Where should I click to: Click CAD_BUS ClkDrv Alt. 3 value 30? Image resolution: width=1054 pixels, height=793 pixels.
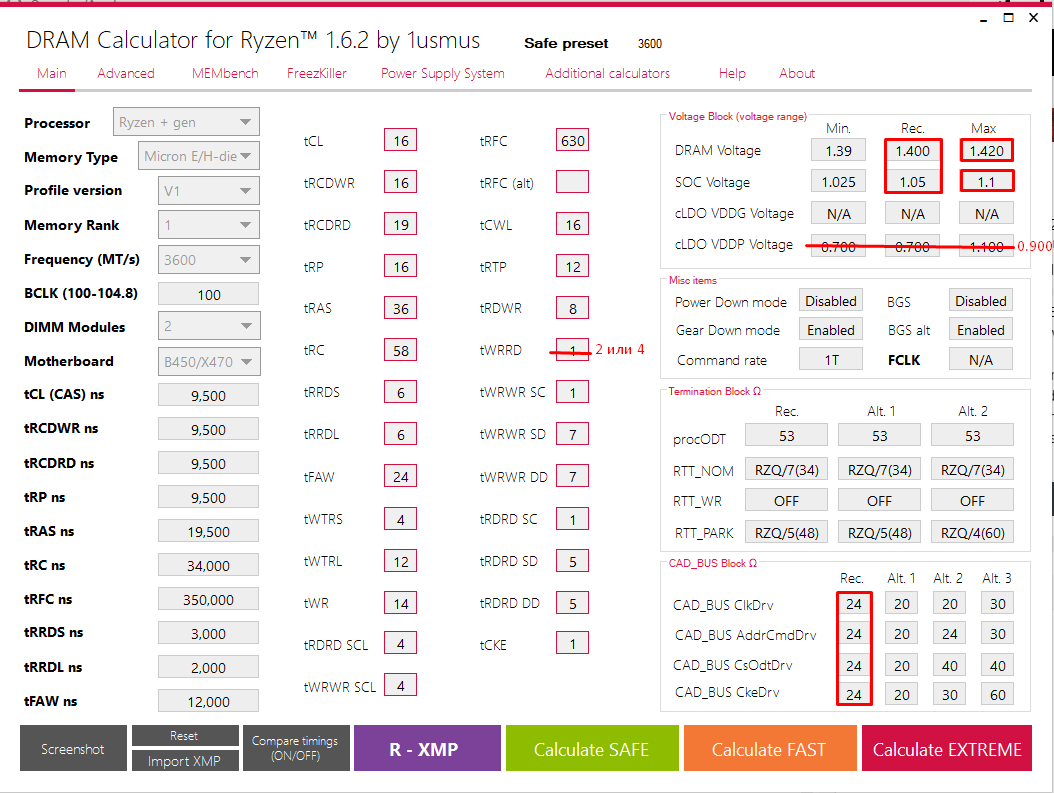click(998, 603)
